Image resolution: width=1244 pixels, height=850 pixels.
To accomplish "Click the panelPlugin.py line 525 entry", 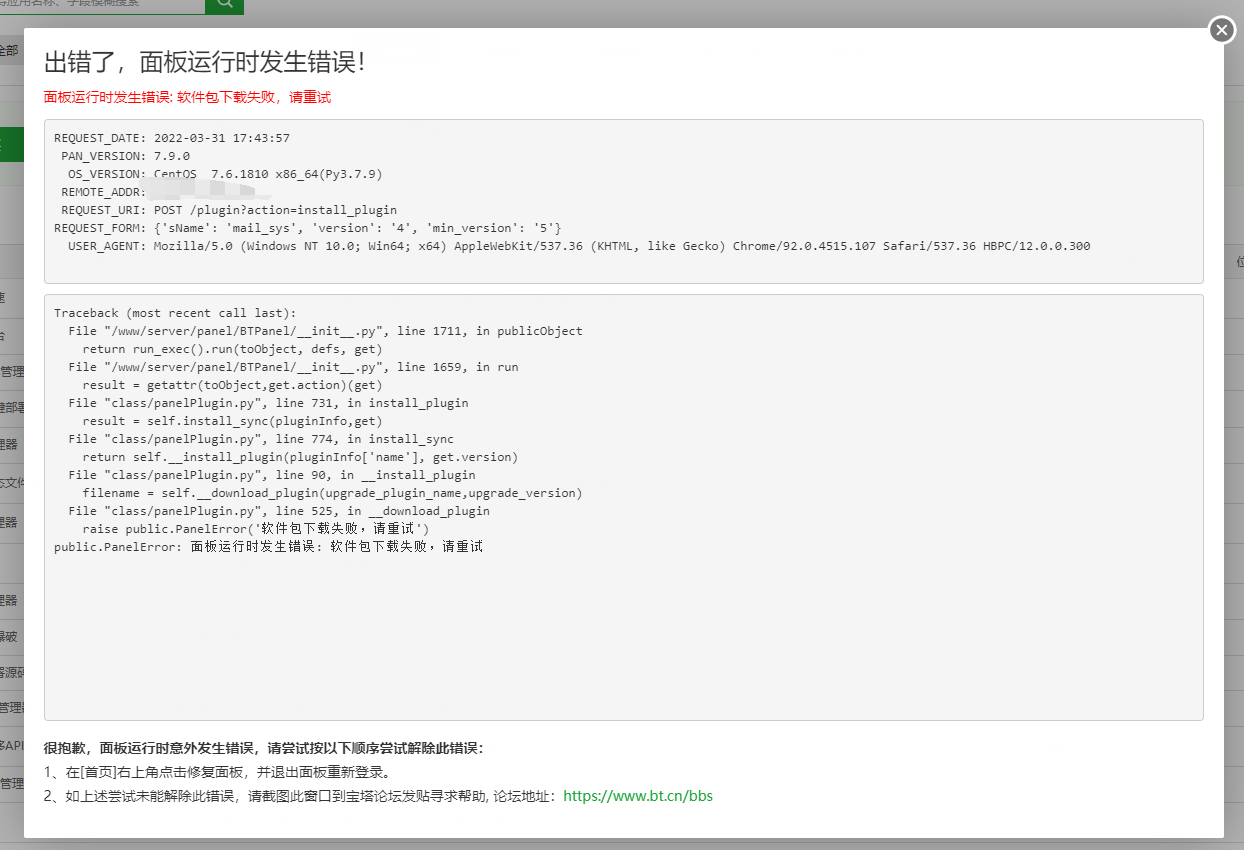I will pyautogui.click(x=279, y=511).
